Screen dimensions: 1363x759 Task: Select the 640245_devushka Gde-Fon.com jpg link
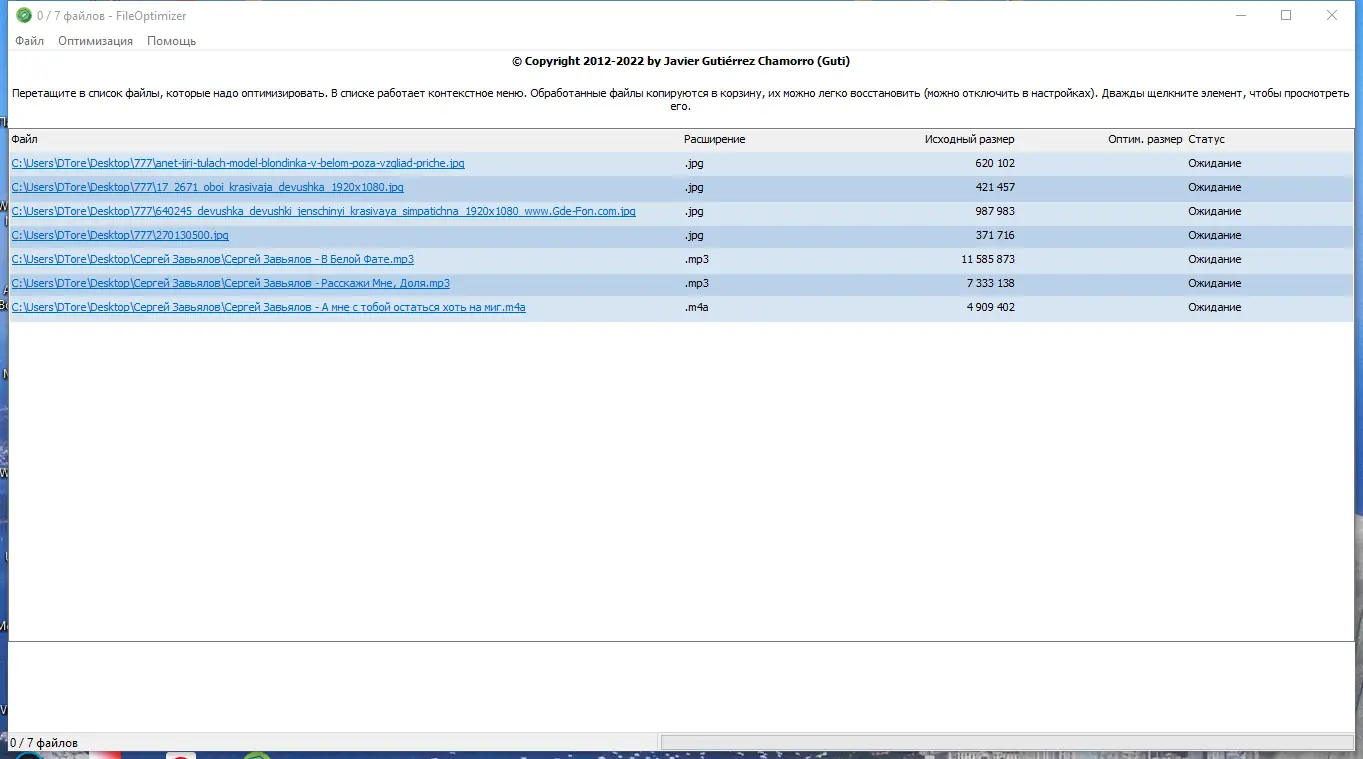point(323,211)
